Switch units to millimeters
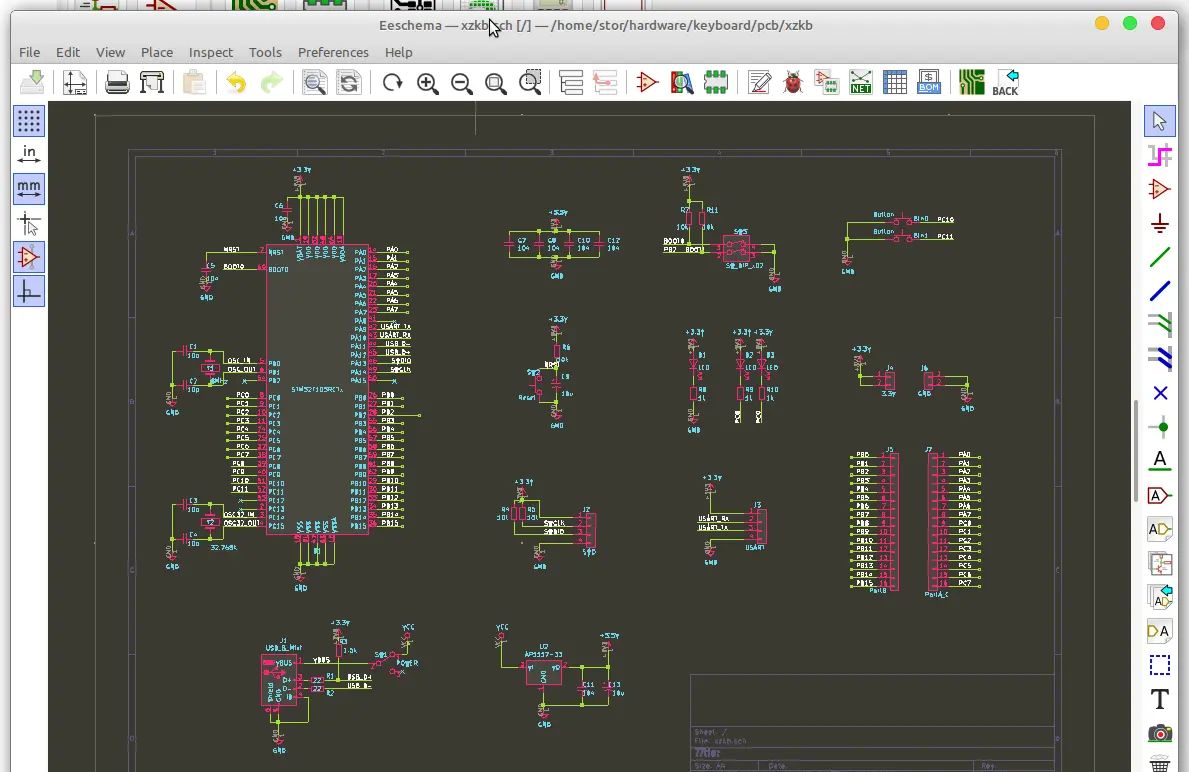Image resolution: width=1189 pixels, height=772 pixels. point(29,188)
